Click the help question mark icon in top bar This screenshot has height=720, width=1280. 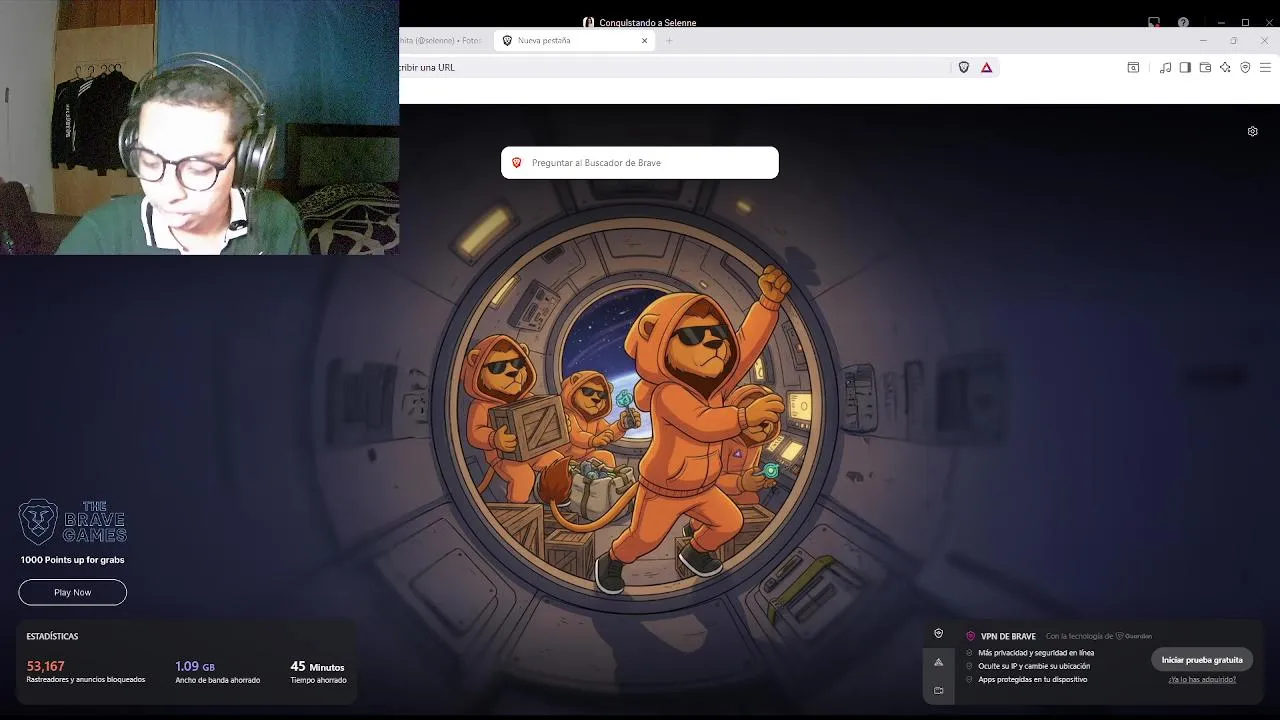point(1183,22)
